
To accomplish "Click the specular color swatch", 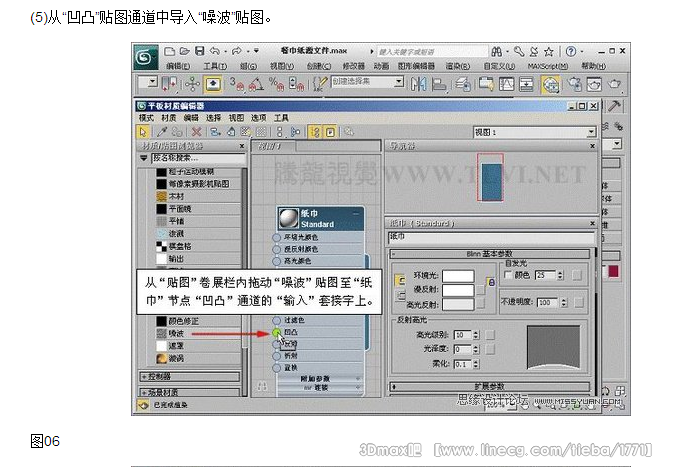I will pos(458,305).
